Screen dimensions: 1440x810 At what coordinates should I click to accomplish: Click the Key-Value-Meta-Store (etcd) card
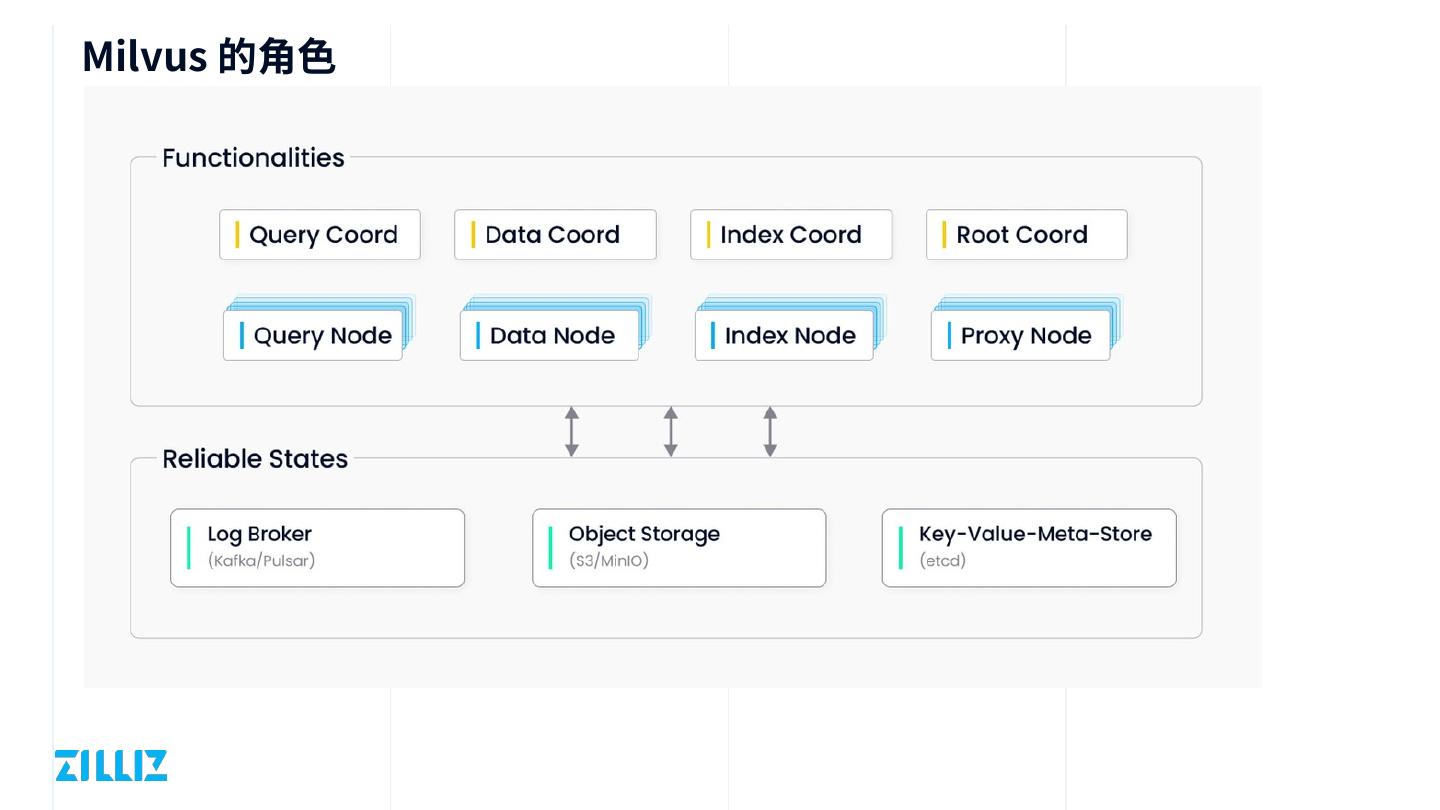1029,548
